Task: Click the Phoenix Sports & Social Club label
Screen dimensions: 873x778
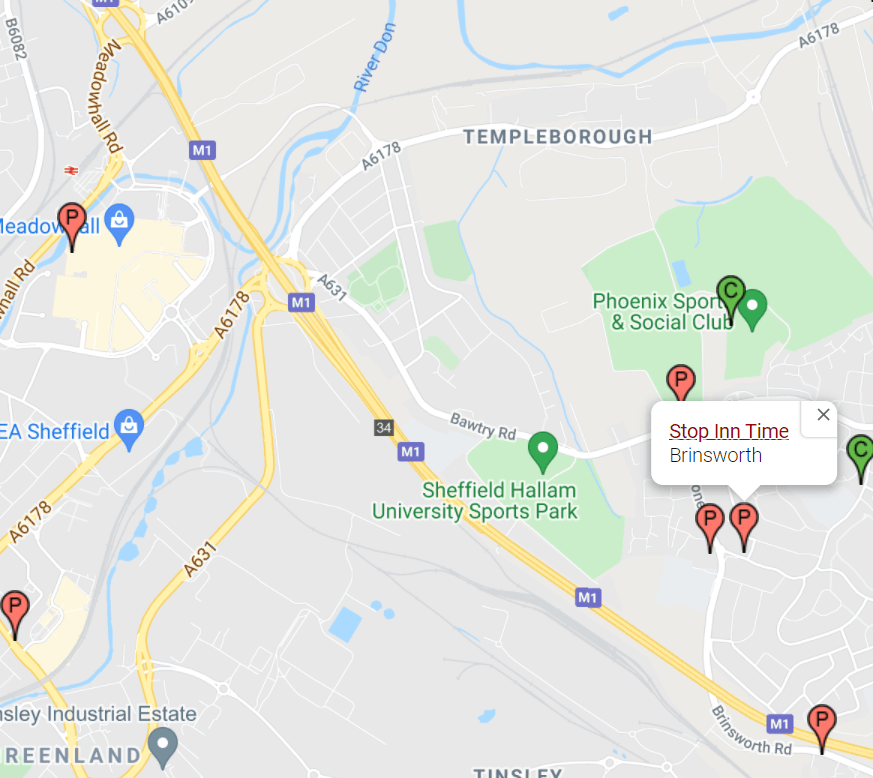Action: (x=663, y=311)
